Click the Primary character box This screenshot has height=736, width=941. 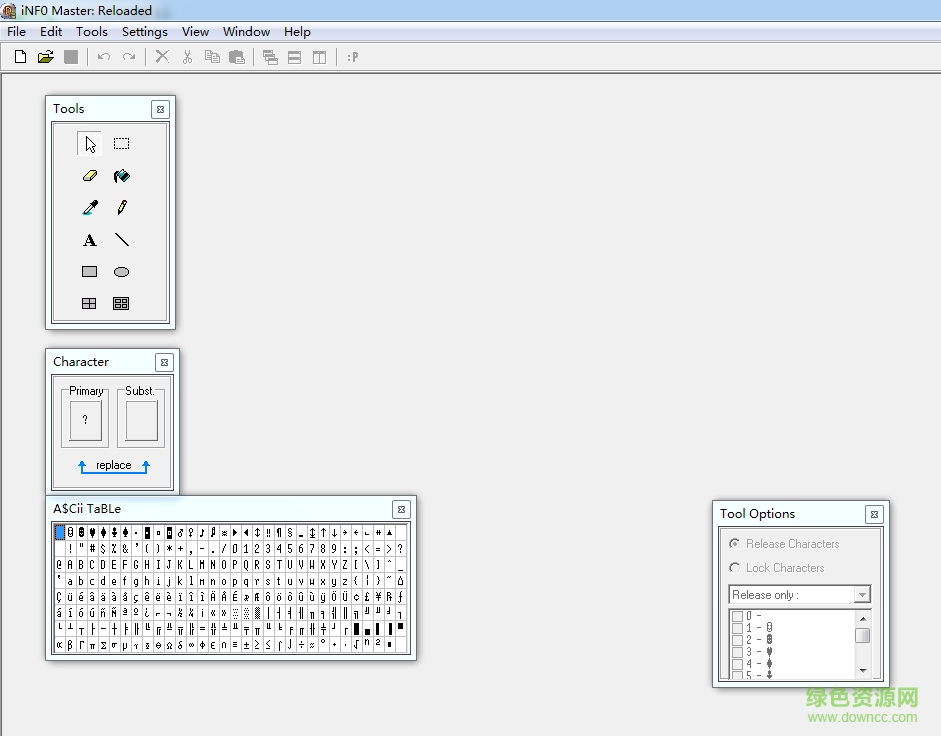click(x=85, y=420)
